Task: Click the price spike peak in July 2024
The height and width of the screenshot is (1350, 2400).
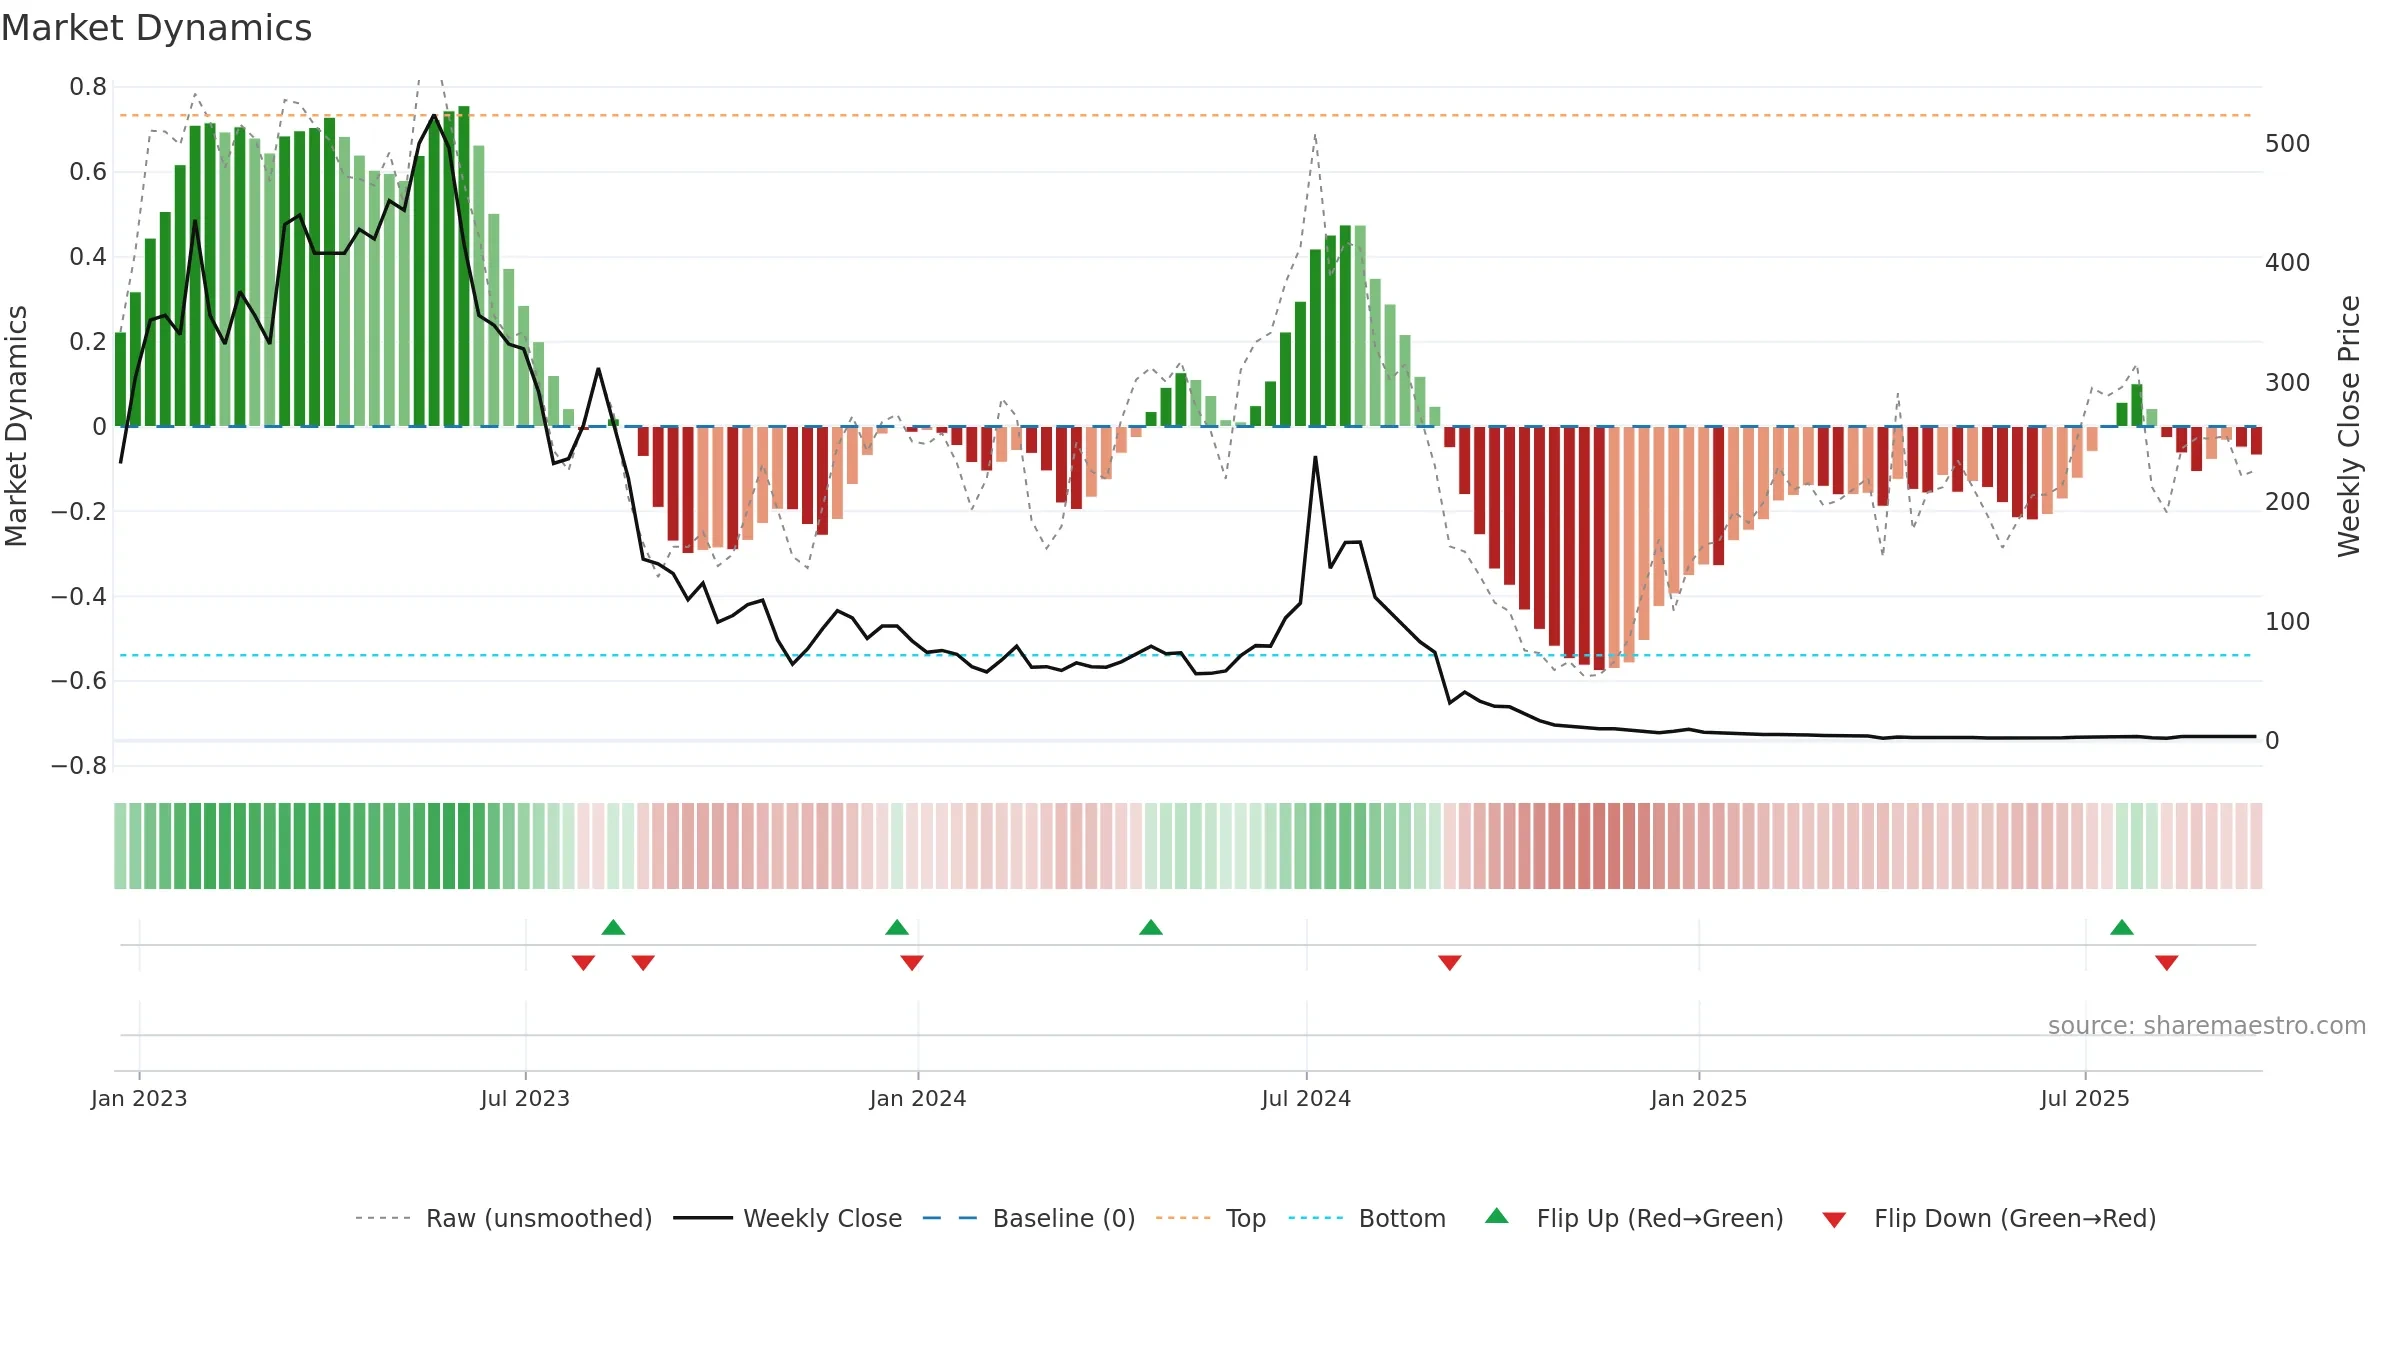Action: (x=1315, y=458)
